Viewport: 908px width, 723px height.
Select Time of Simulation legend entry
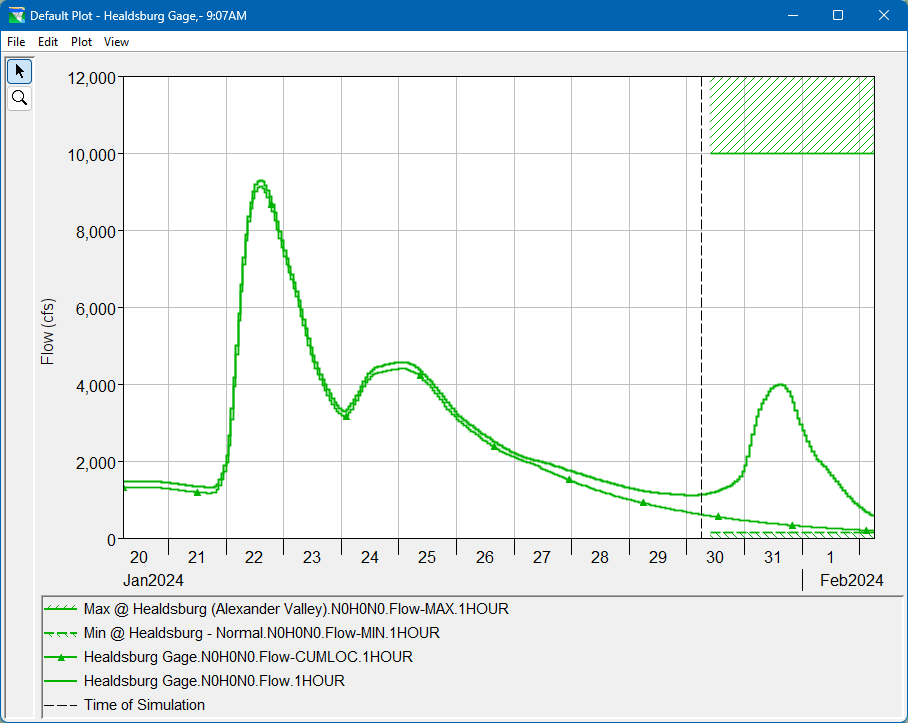[x=144, y=705]
